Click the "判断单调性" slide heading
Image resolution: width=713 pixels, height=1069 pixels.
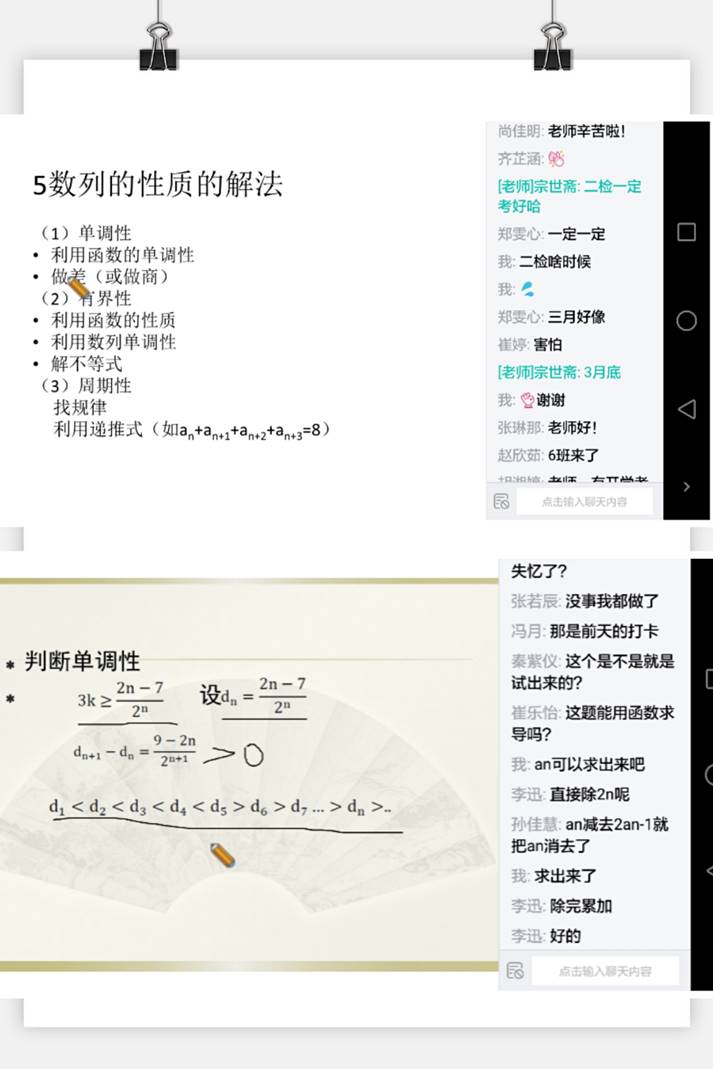[82, 661]
